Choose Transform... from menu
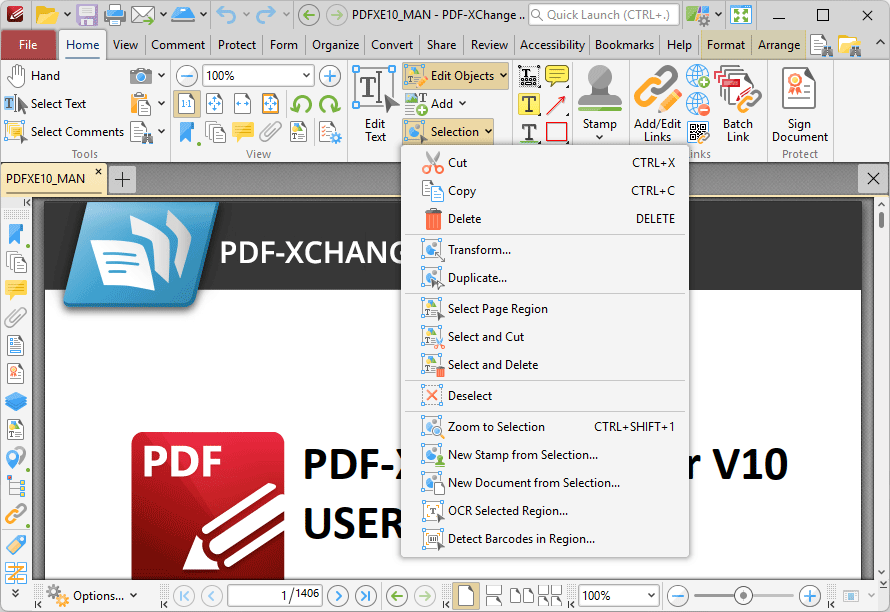The image size is (890, 612). coord(545,250)
